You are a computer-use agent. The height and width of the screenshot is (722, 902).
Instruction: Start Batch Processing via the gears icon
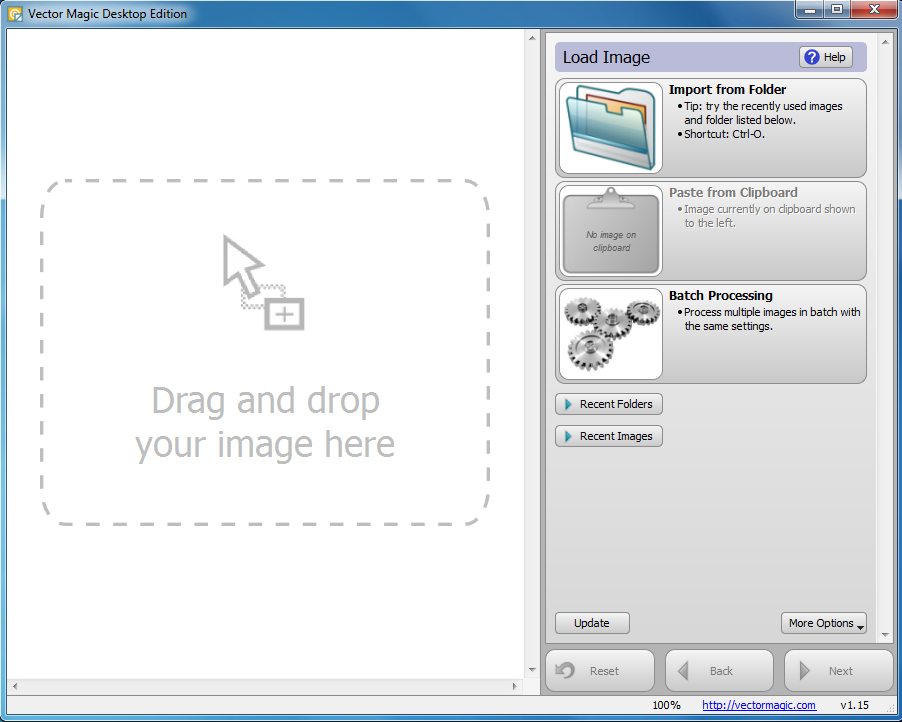coord(610,333)
